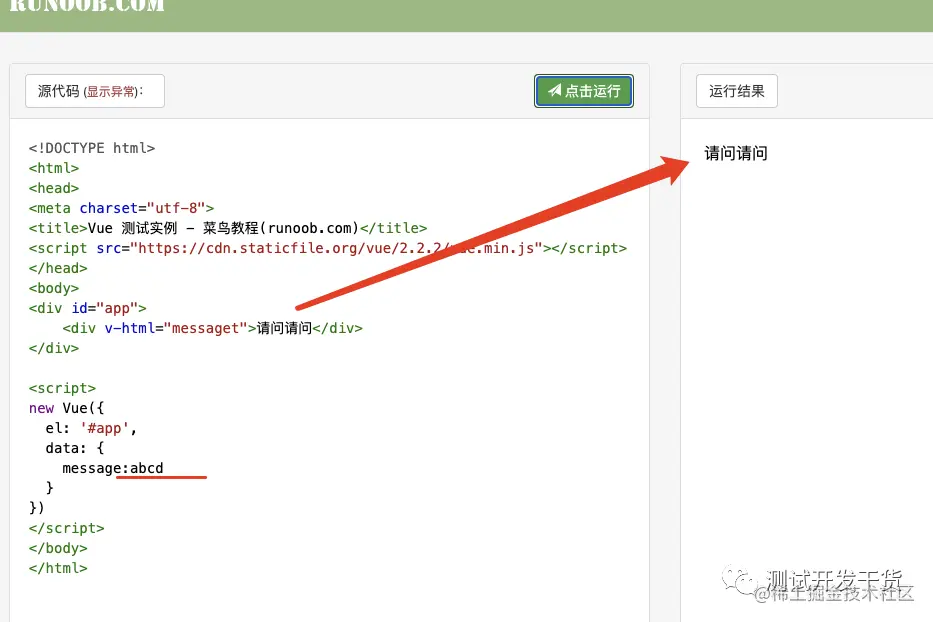Click the v-html="messaget" code line
The width and height of the screenshot is (933, 622).
point(212,329)
